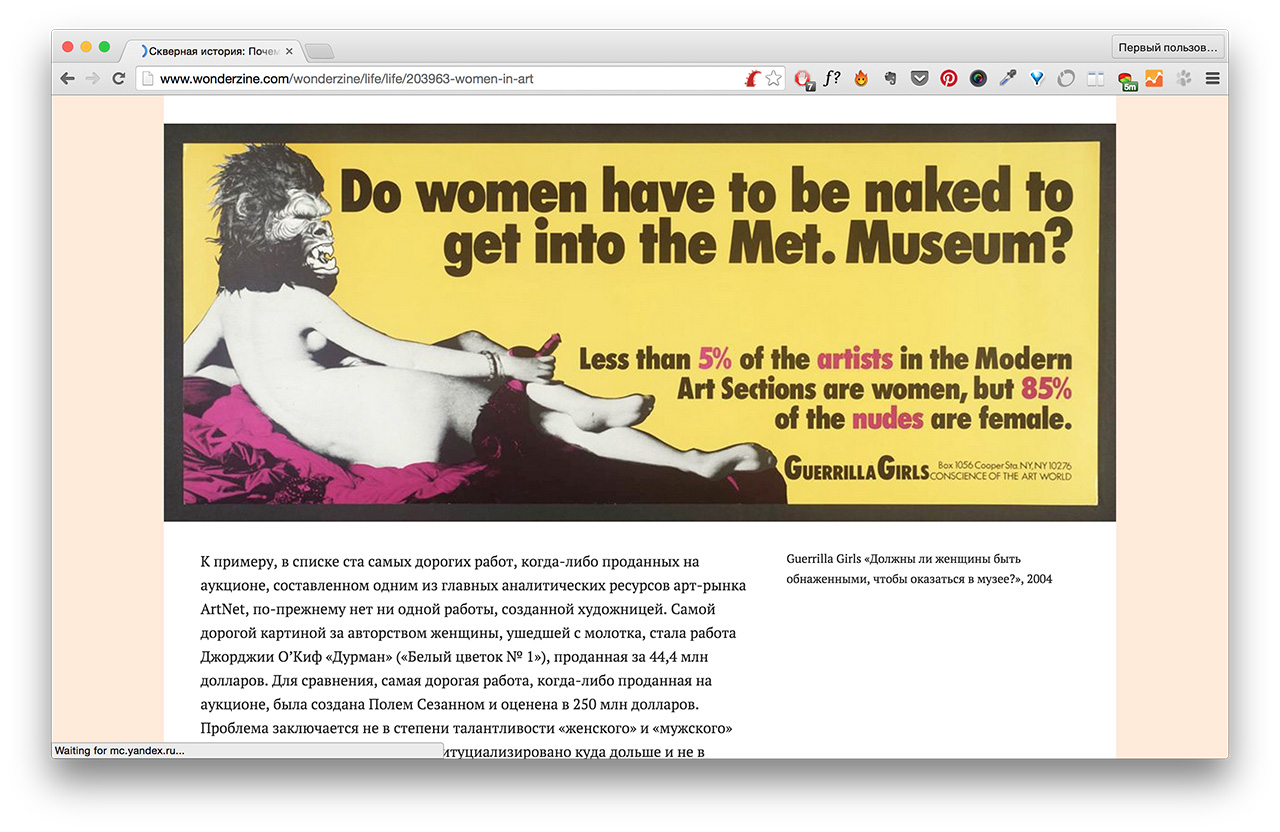Open the Chrome hamburger menu

tap(1212, 79)
